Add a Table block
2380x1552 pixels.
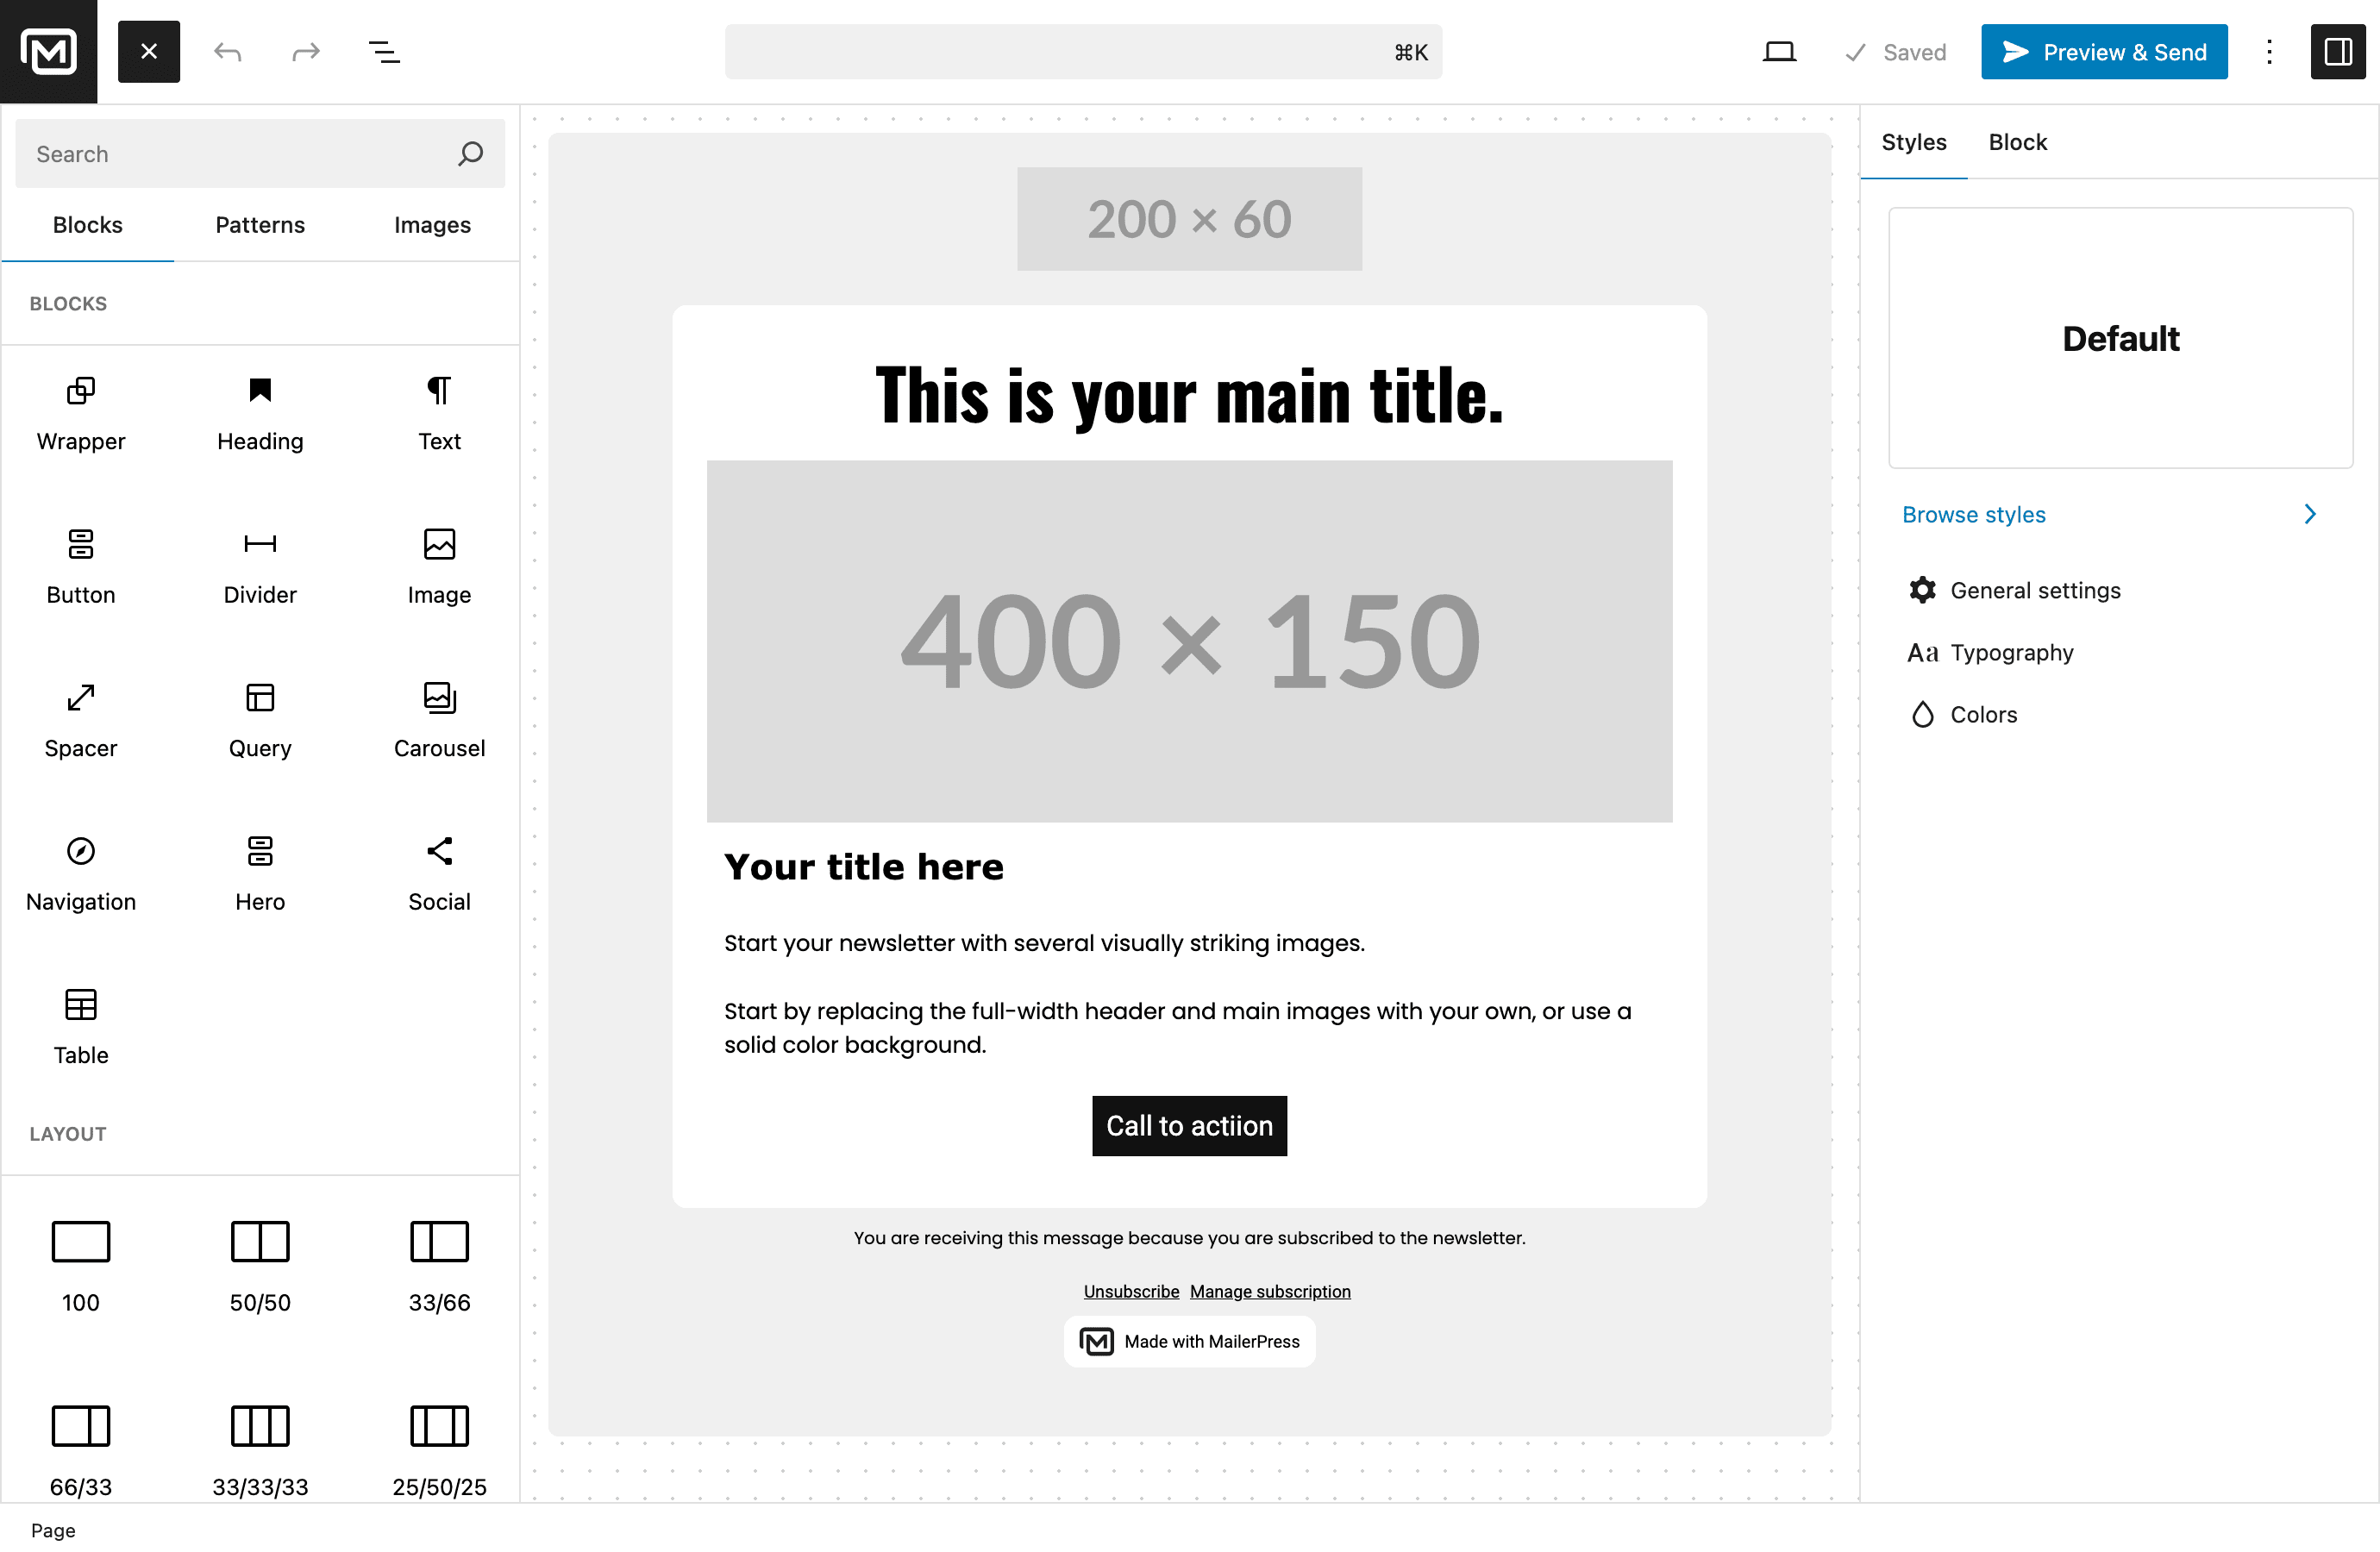80,1026
